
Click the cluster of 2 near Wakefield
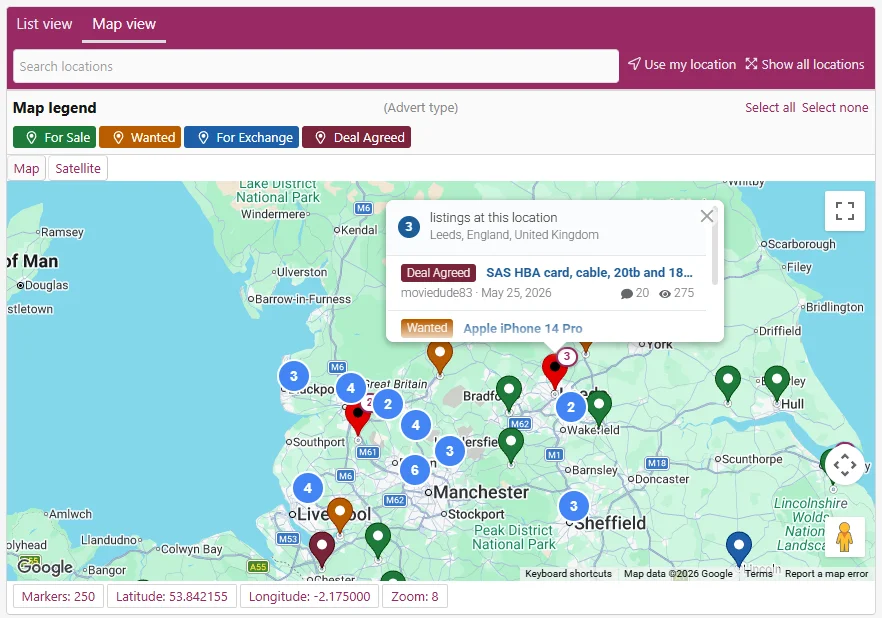click(571, 407)
